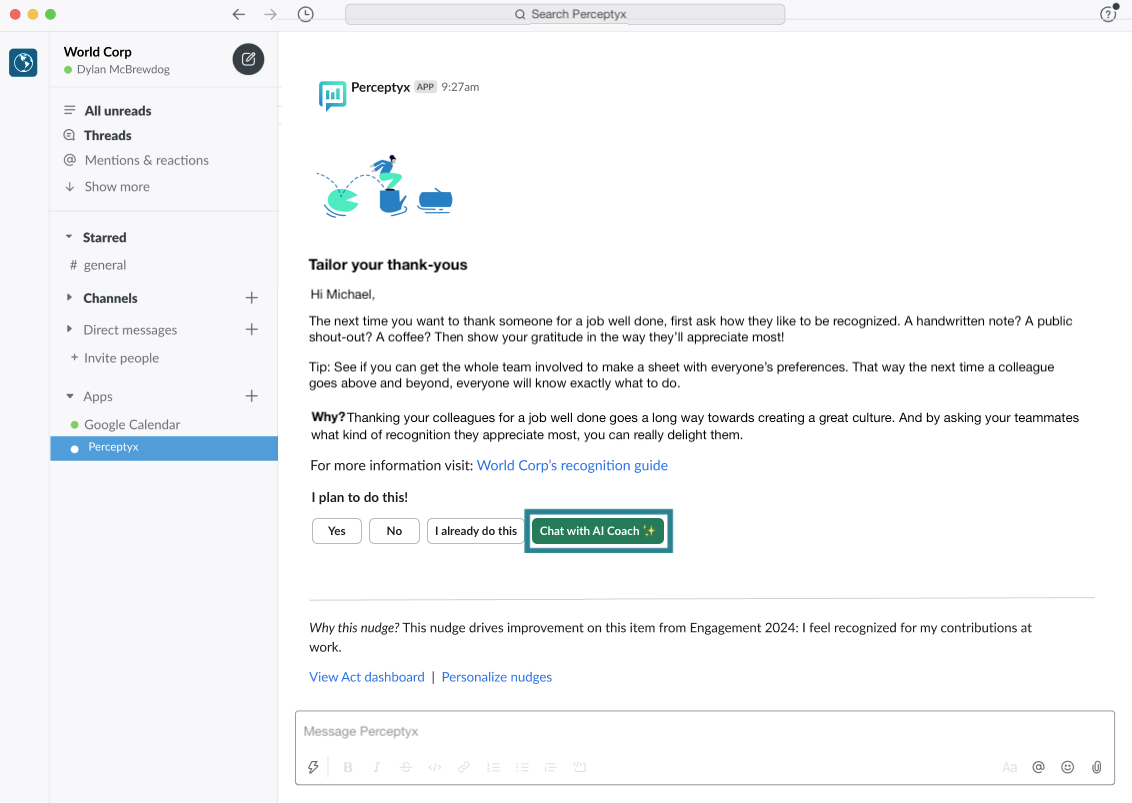
Task: Toggle the Aa formatting visibility
Action: click(x=1009, y=767)
